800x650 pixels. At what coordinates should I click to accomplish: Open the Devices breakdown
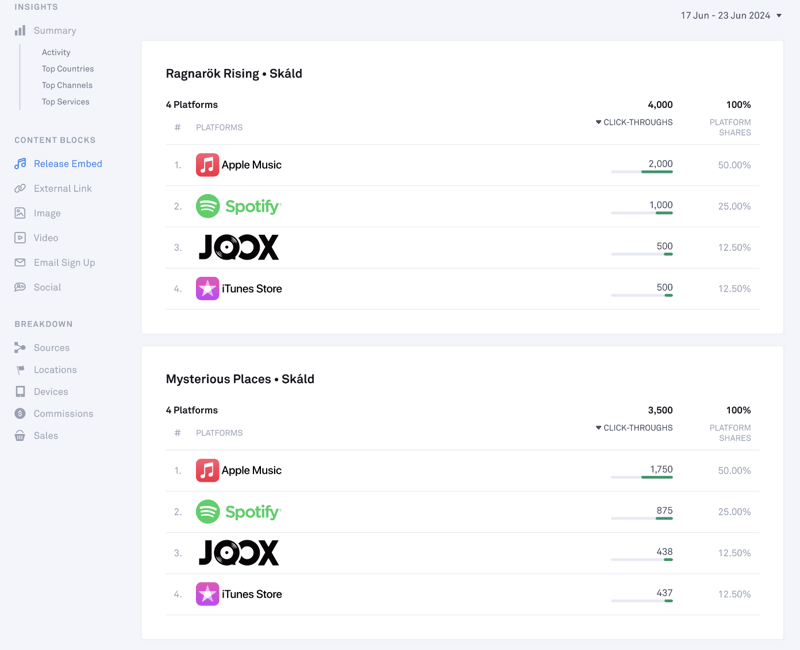(x=51, y=392)
